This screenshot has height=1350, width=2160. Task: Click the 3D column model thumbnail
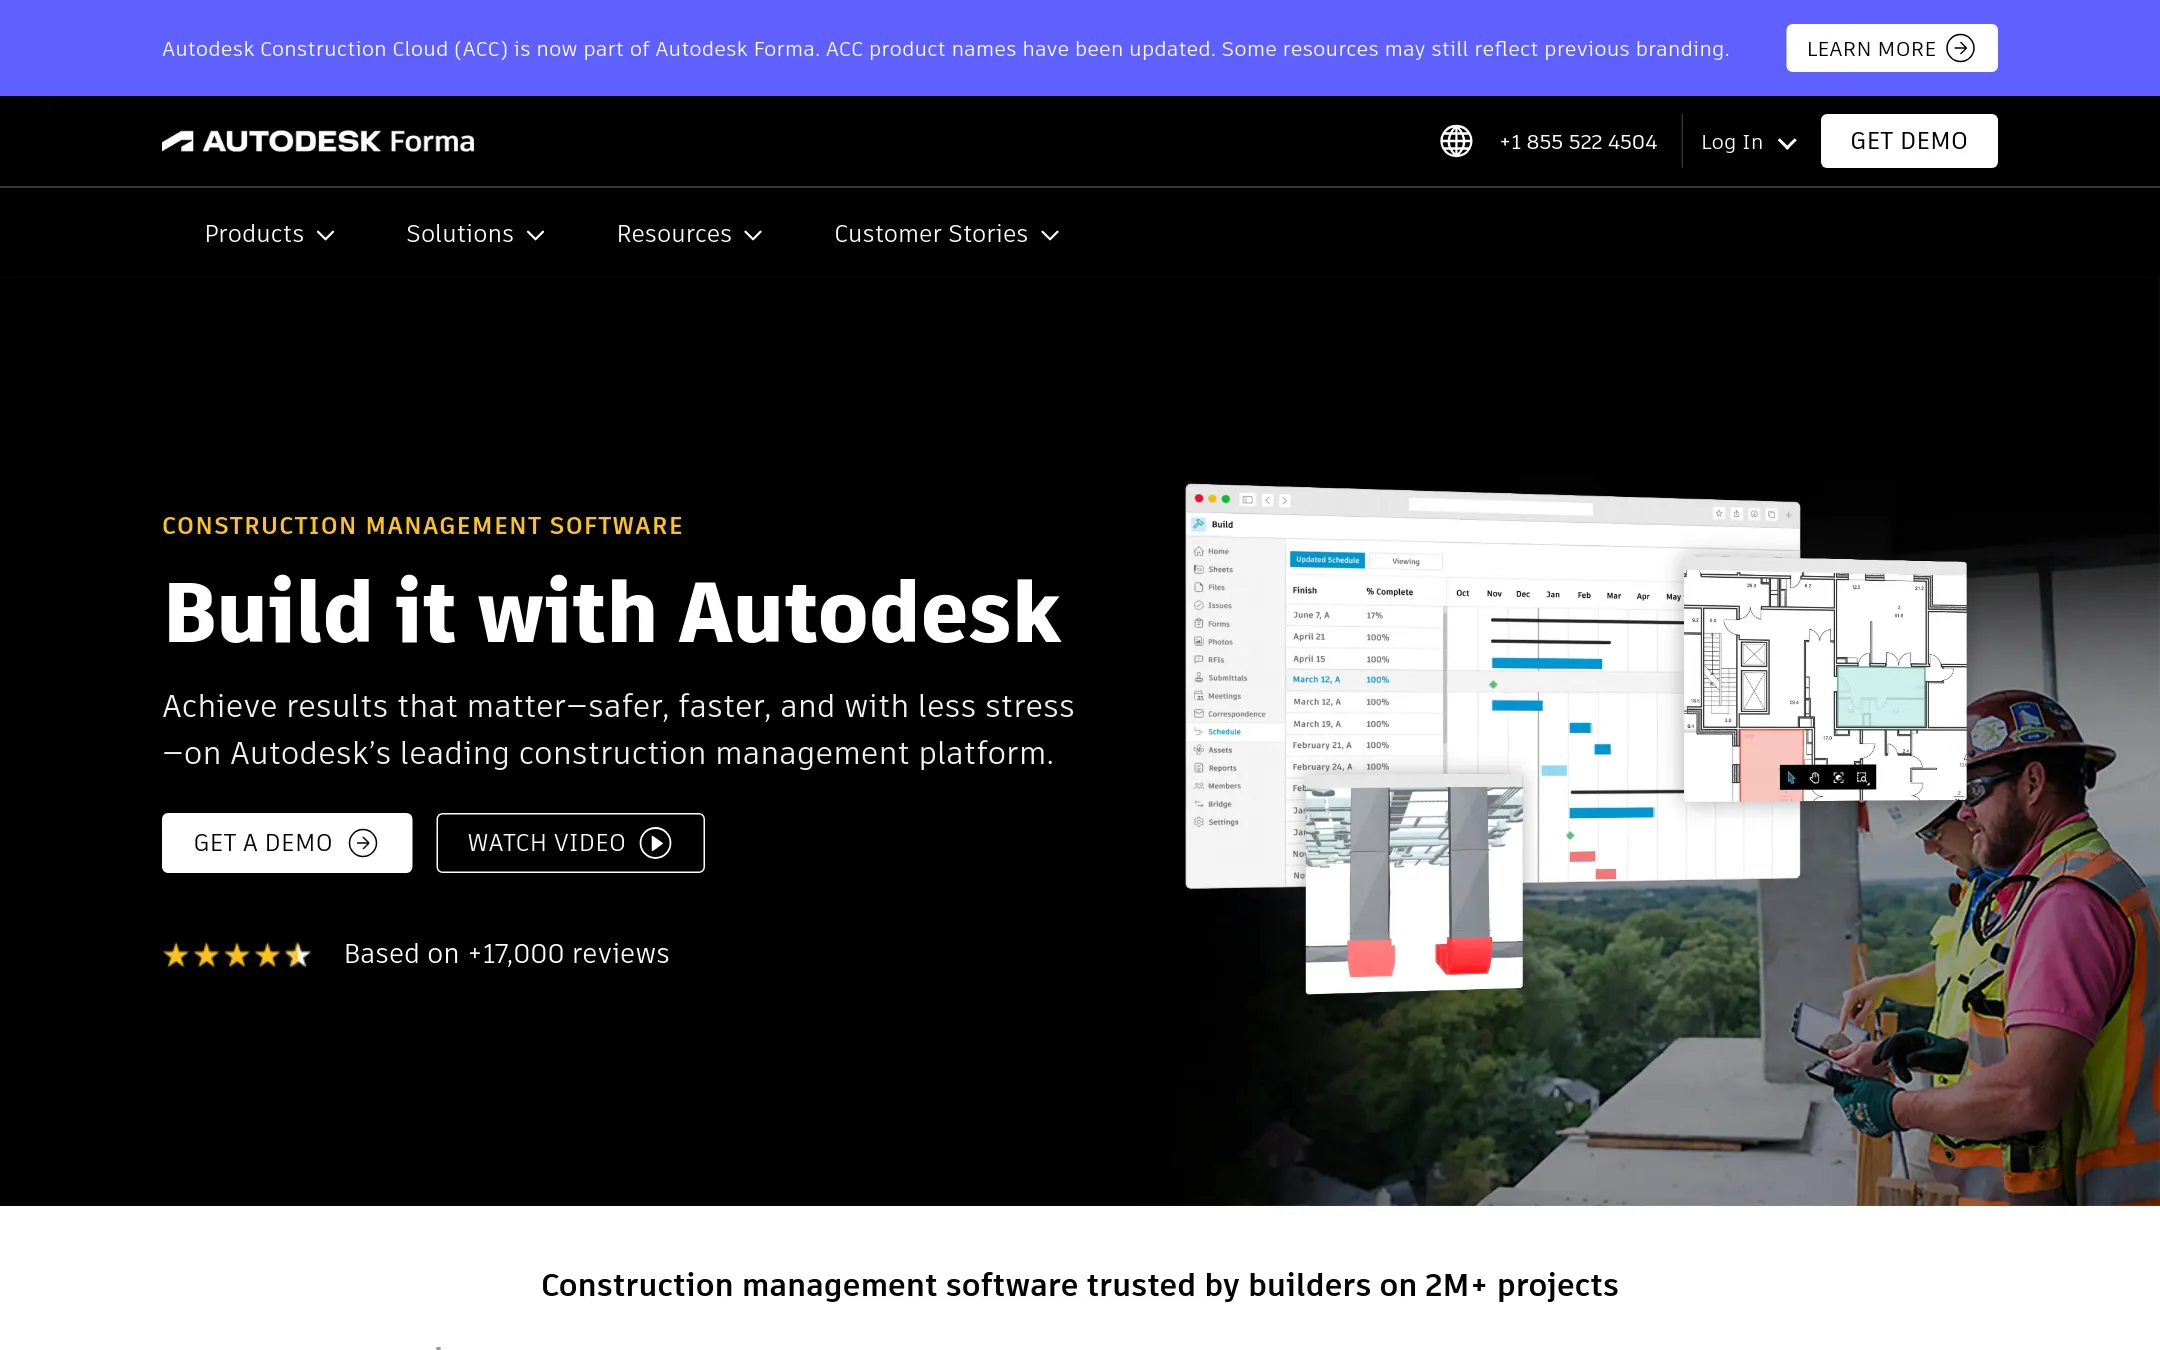click(x=1414, y=886)
